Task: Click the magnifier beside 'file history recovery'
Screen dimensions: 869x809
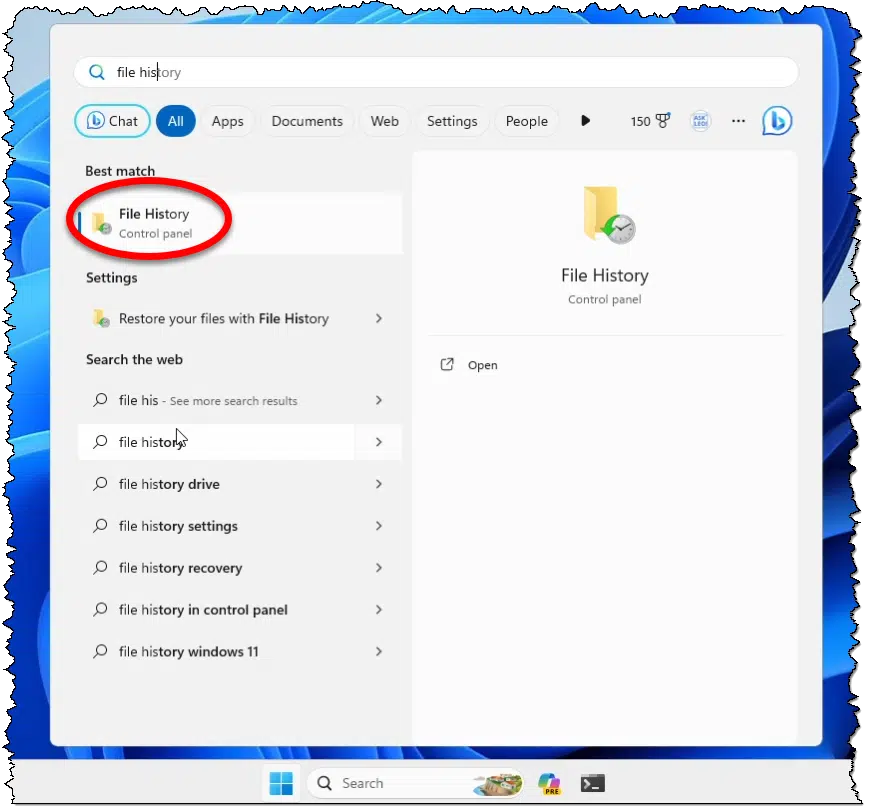Action: (100, 567)
